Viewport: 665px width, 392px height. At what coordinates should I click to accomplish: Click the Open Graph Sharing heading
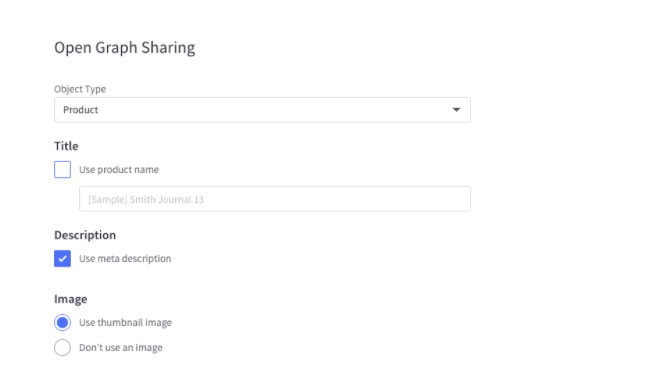(x=125, y=48)
